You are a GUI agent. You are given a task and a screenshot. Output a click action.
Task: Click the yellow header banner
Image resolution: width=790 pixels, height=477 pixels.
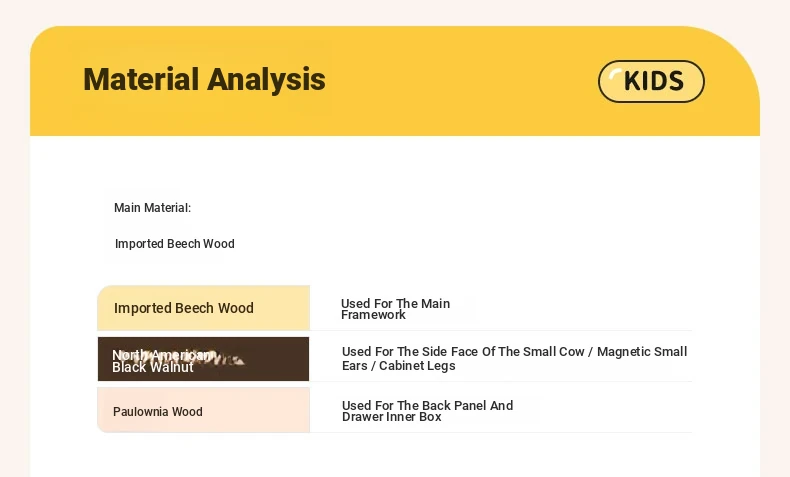(x=395, y=81)
